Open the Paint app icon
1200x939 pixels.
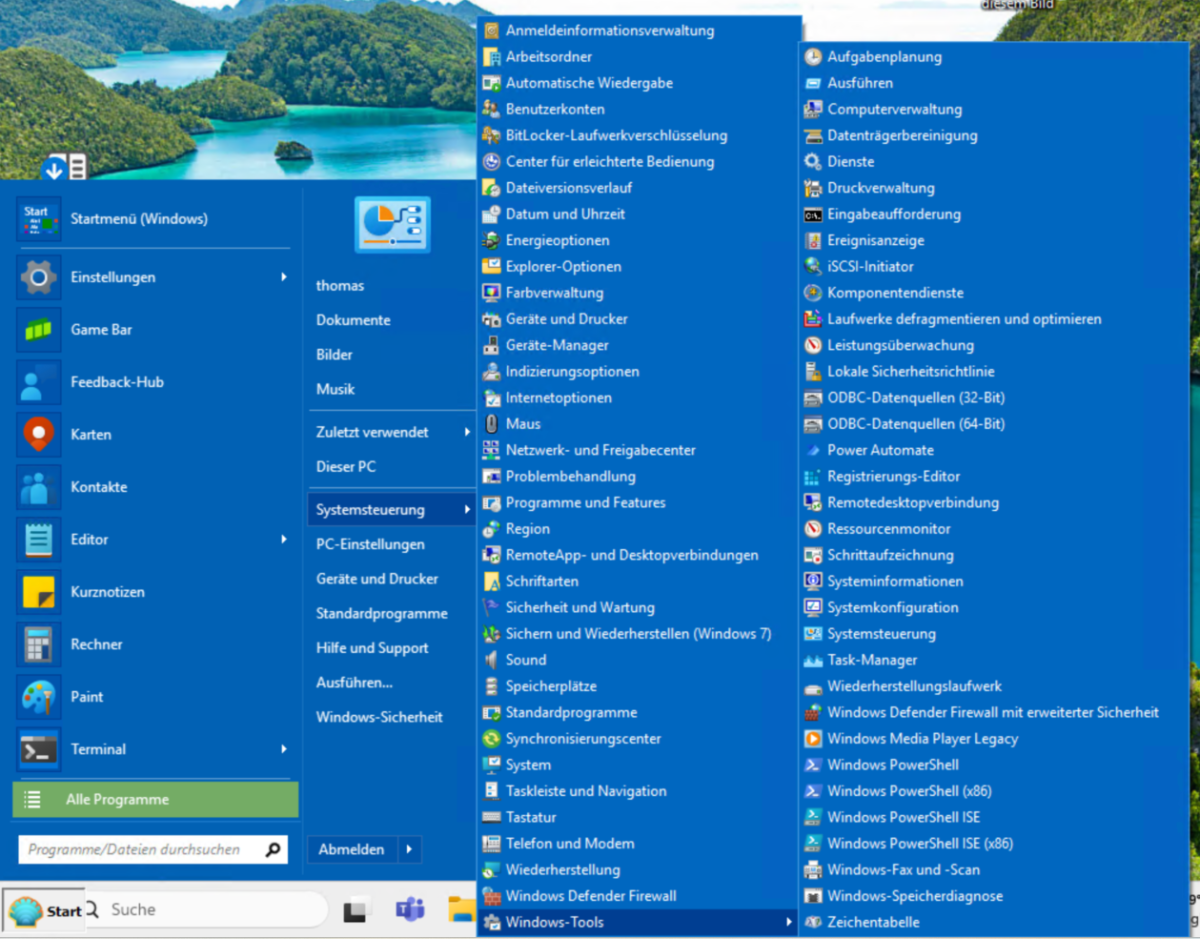point(38,697)
